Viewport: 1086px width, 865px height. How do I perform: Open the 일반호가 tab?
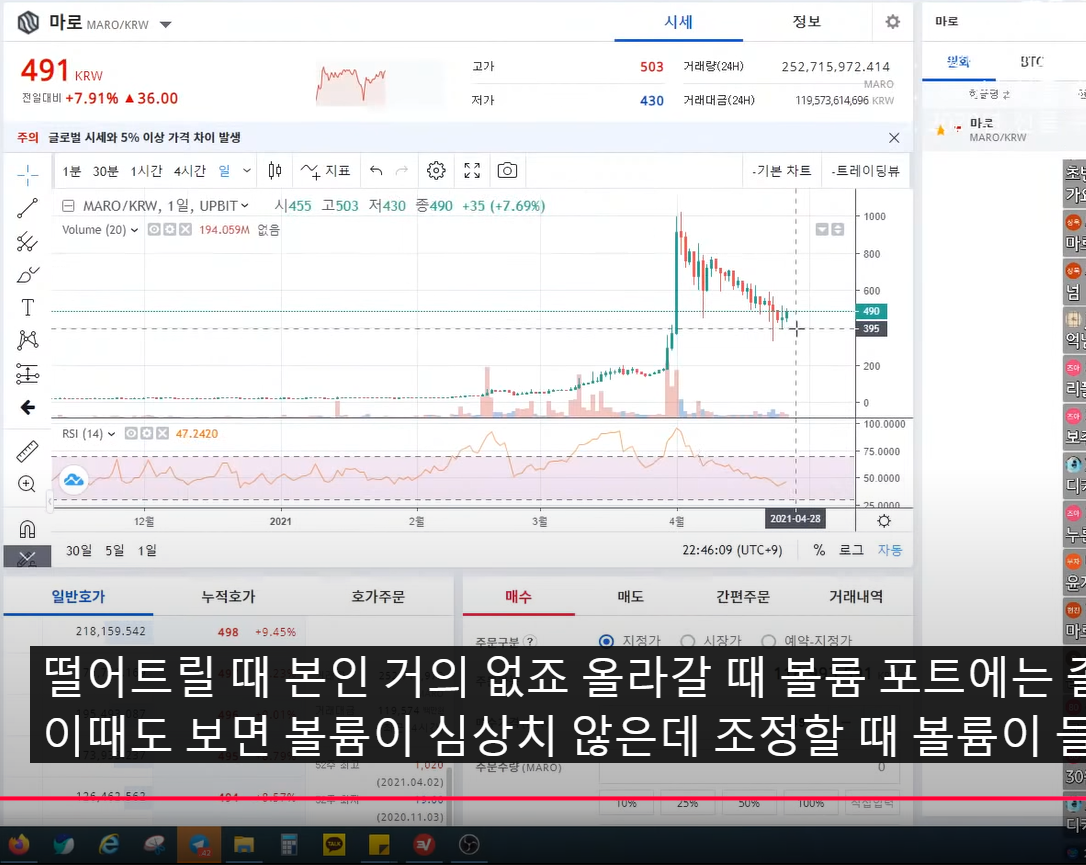coord(78,596)
